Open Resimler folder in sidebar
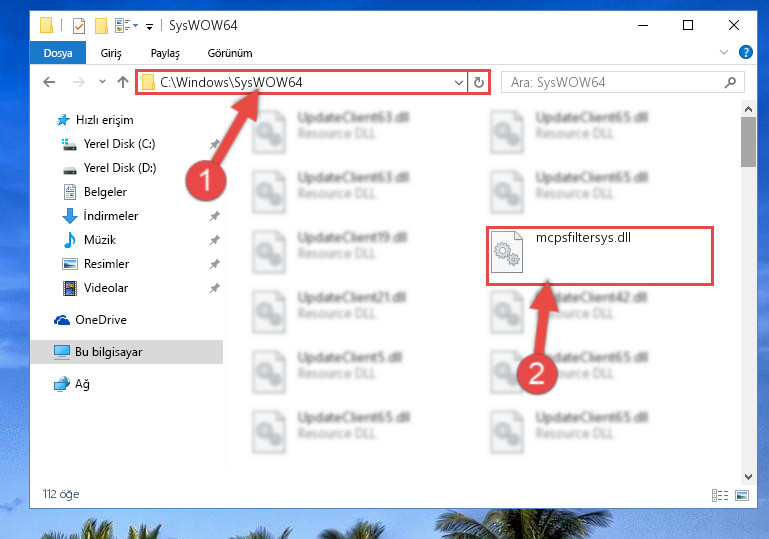 click(106, 264)
